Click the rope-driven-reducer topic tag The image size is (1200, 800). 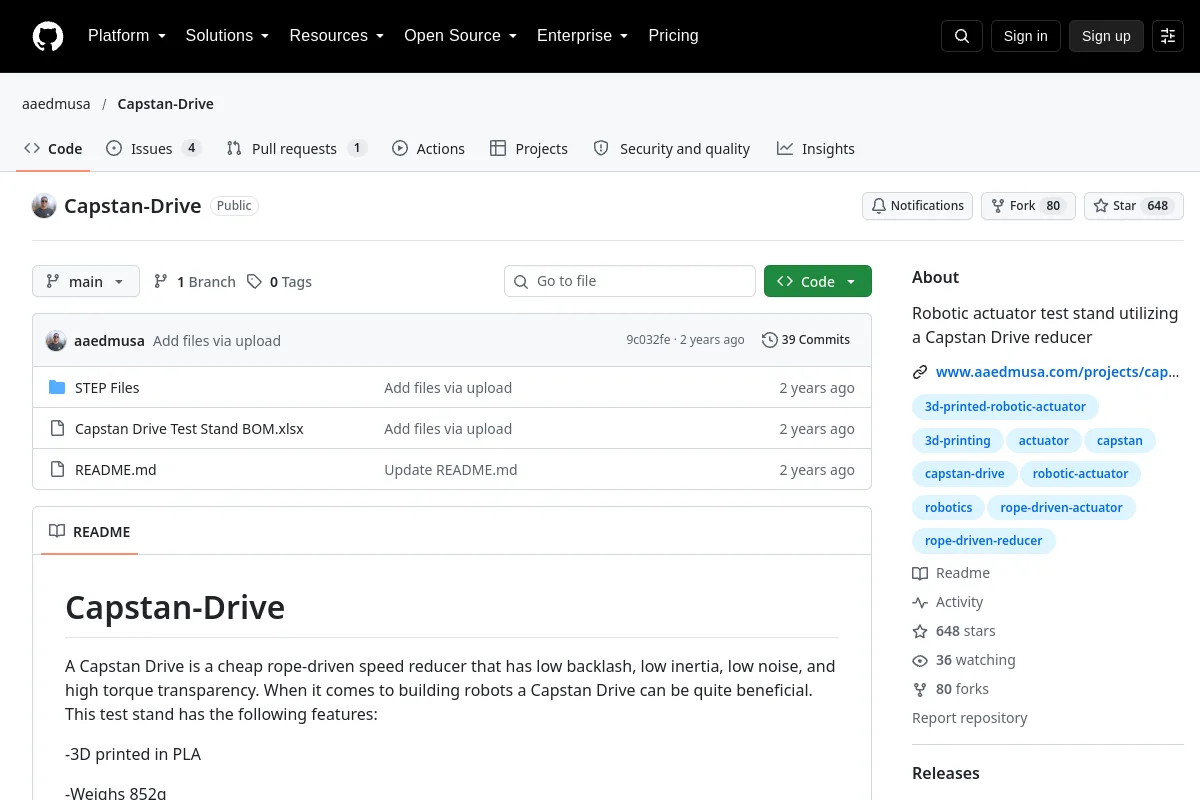[984, 541]
